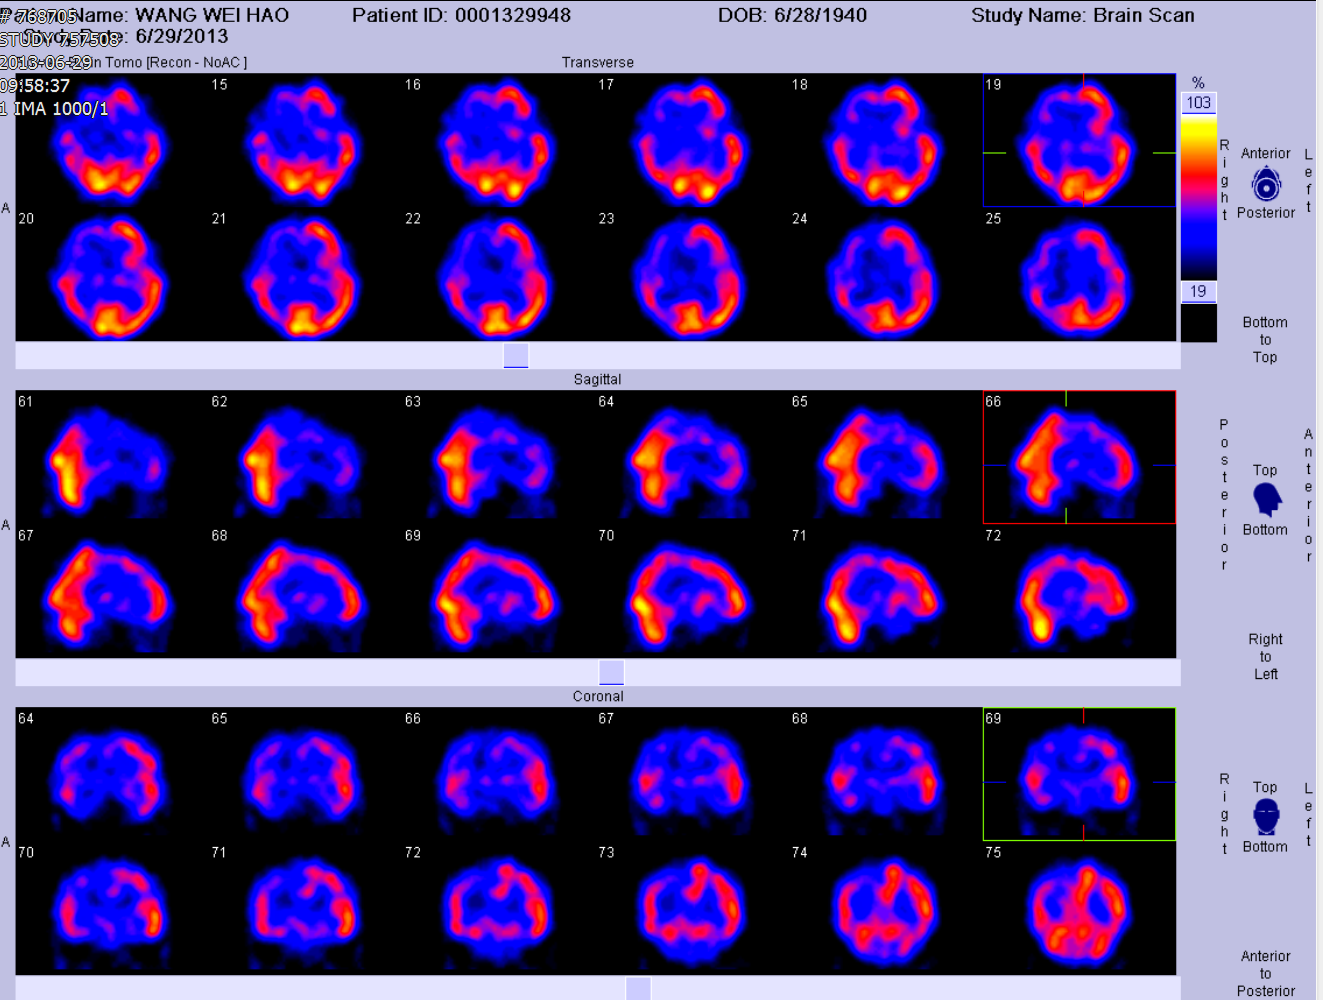
Task: Click the Bottom to Top direction label
Action: click(x=1265, y=340)
